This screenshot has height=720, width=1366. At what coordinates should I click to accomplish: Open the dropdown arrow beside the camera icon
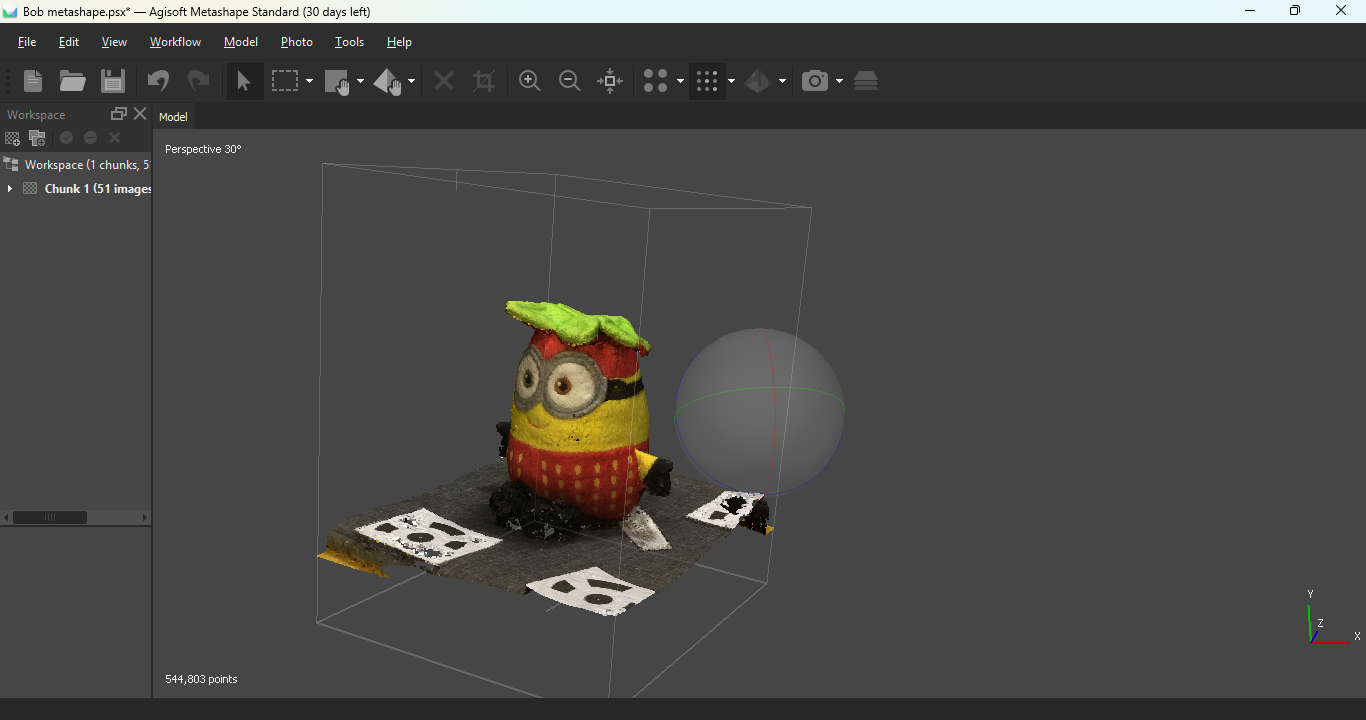click(x=839, y=81)
